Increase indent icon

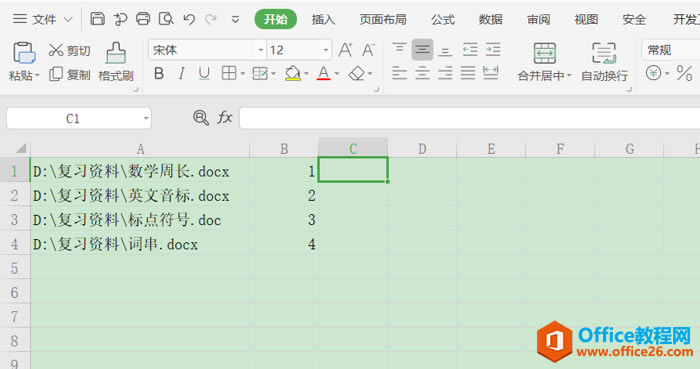(x=493, y=49)
